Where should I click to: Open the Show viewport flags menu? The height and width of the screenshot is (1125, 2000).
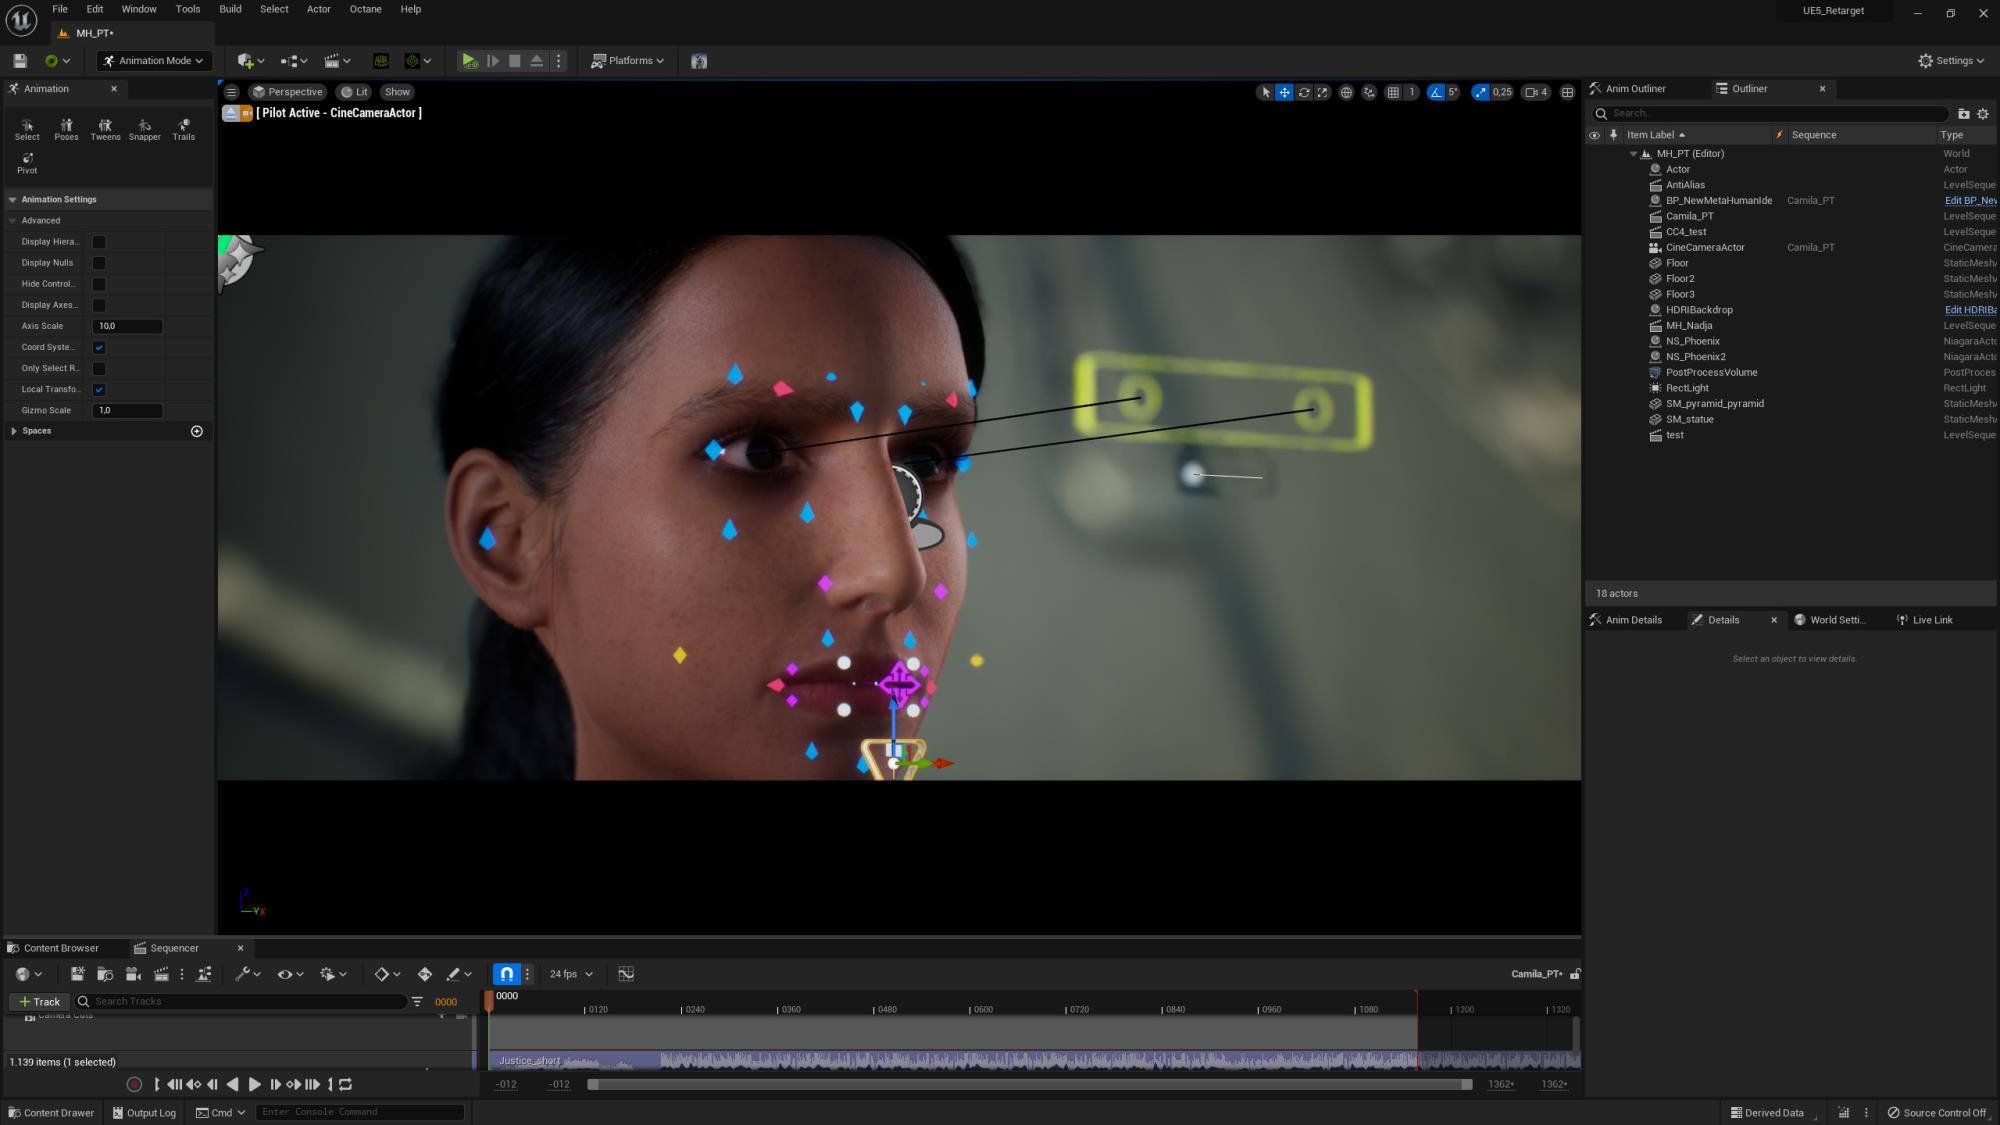pos(397,92)
